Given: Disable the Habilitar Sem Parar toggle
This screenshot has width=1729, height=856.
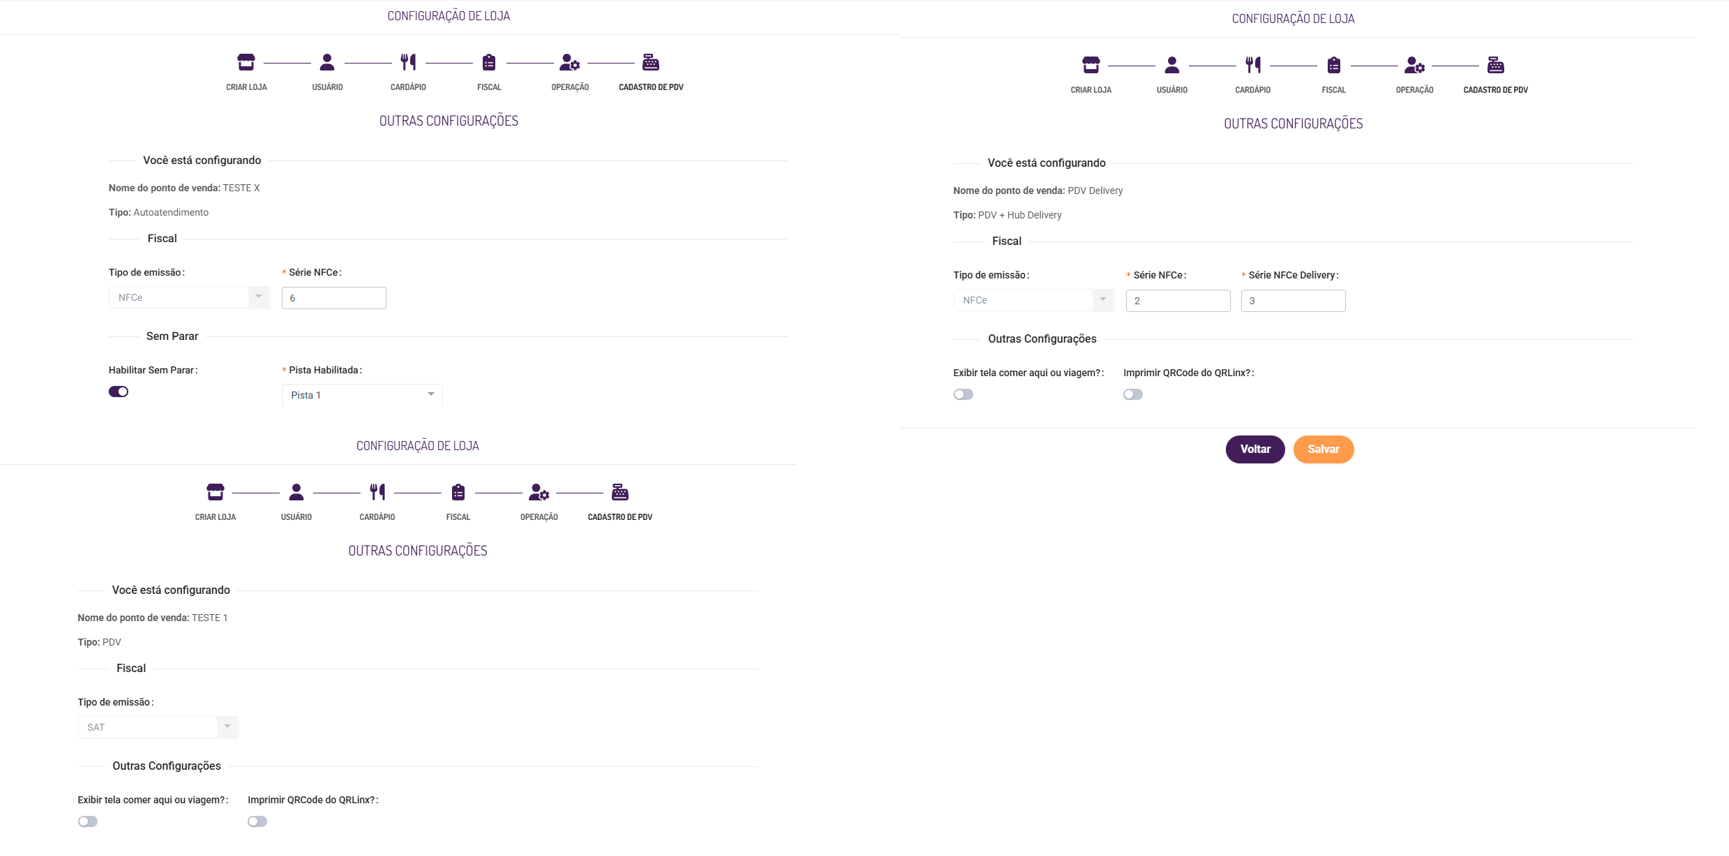Looking at the screenshot, I should click(x=119, y=392).
